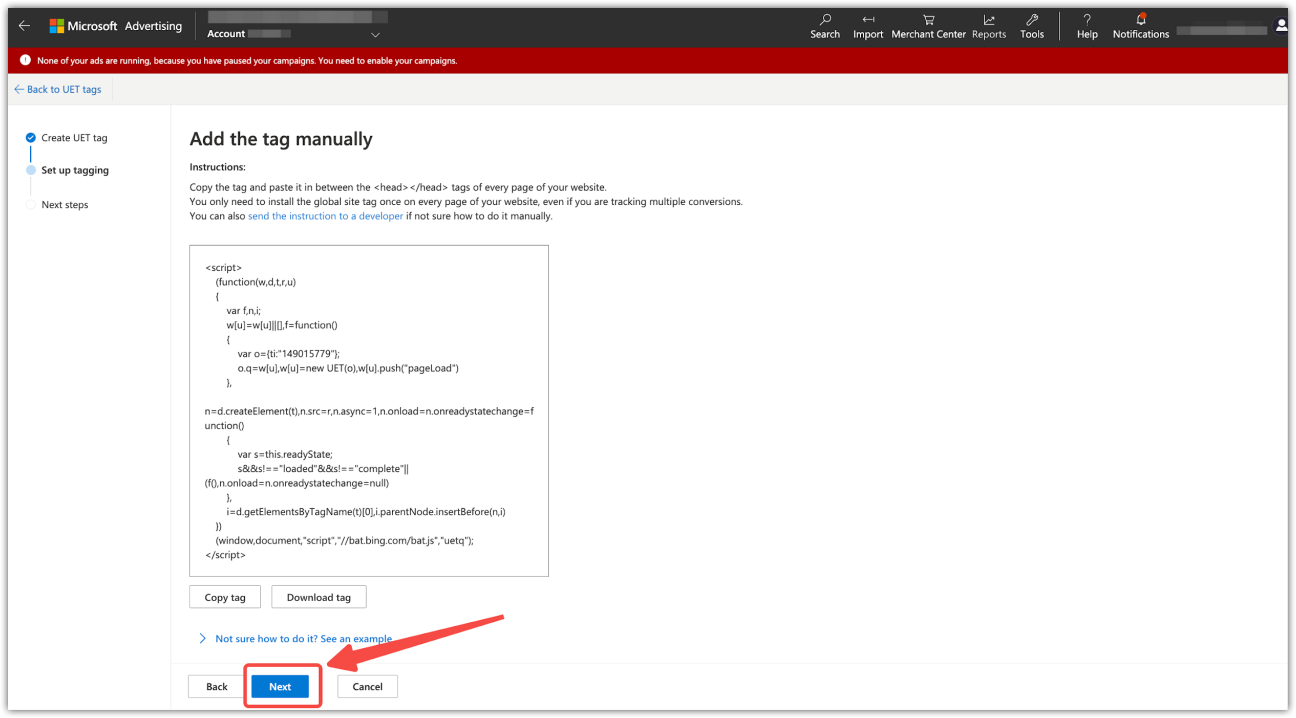
Task: Click the Download tag button
Action: tap(319, 597)
